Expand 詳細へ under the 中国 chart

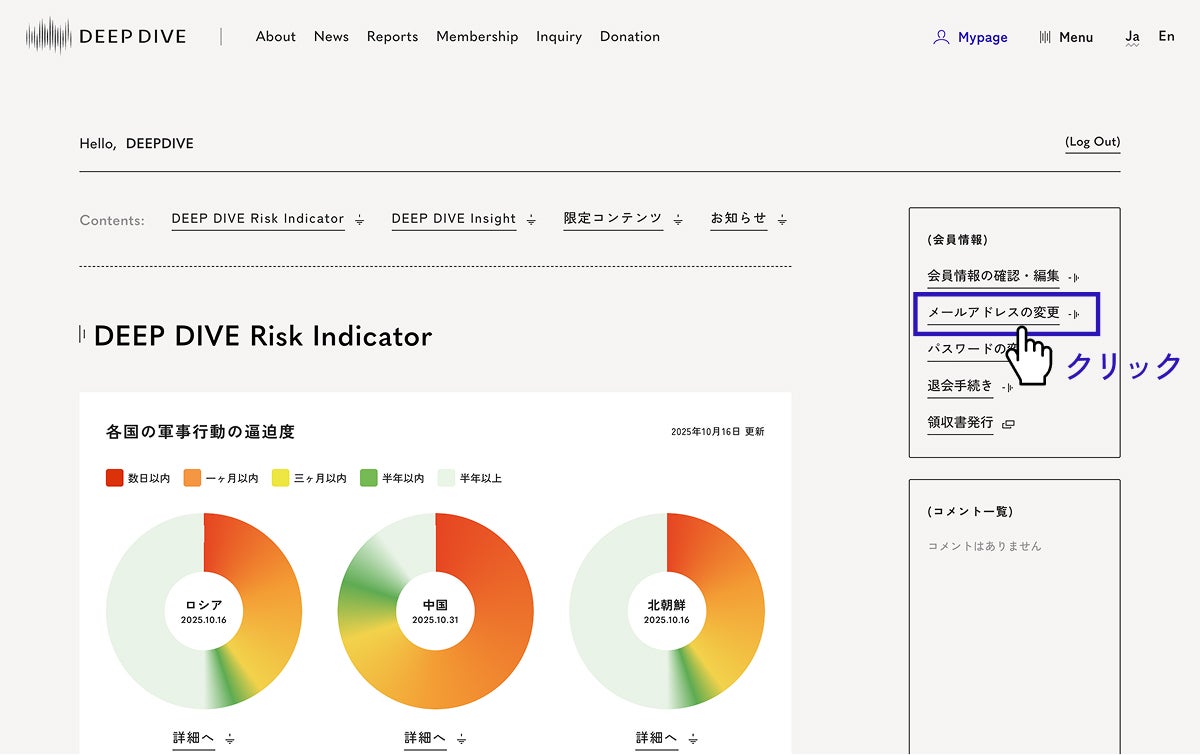[x=426, y=738]
